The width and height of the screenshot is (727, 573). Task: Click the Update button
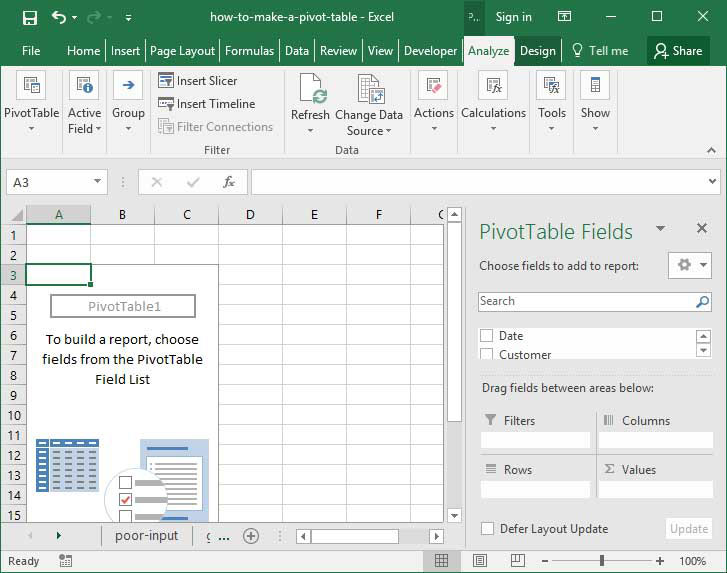pyautogui.click(x=689, y=528)
